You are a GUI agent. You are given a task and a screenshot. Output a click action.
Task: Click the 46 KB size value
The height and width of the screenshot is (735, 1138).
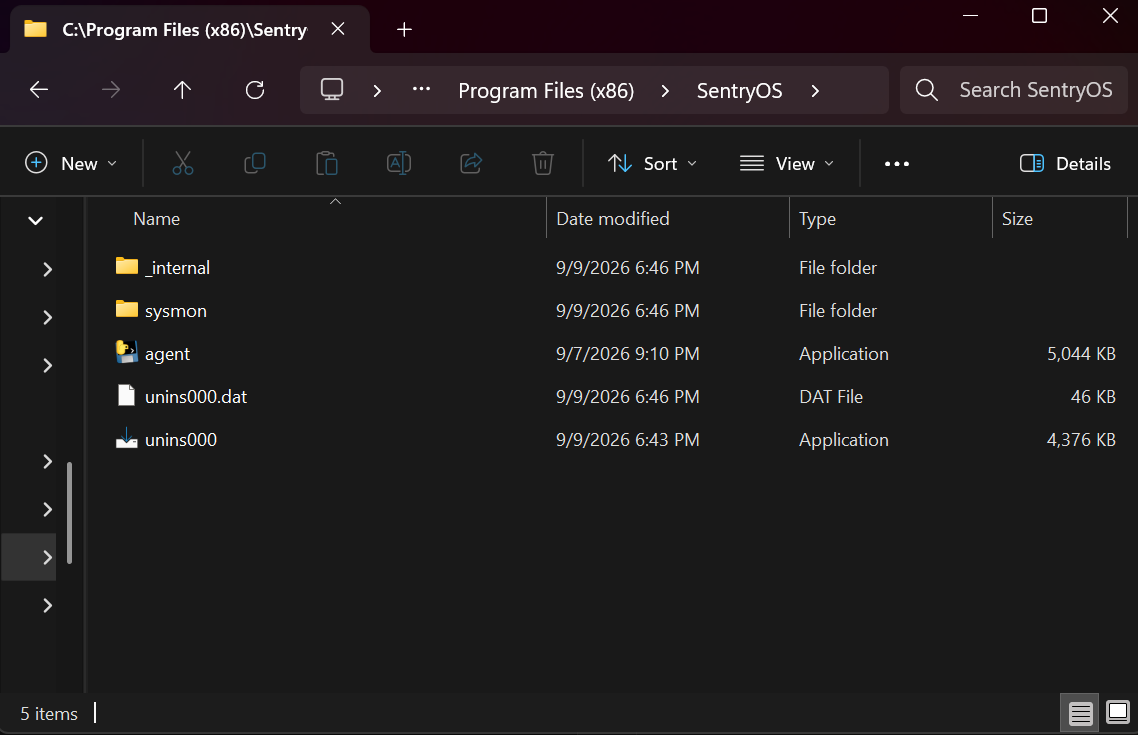1093,396
